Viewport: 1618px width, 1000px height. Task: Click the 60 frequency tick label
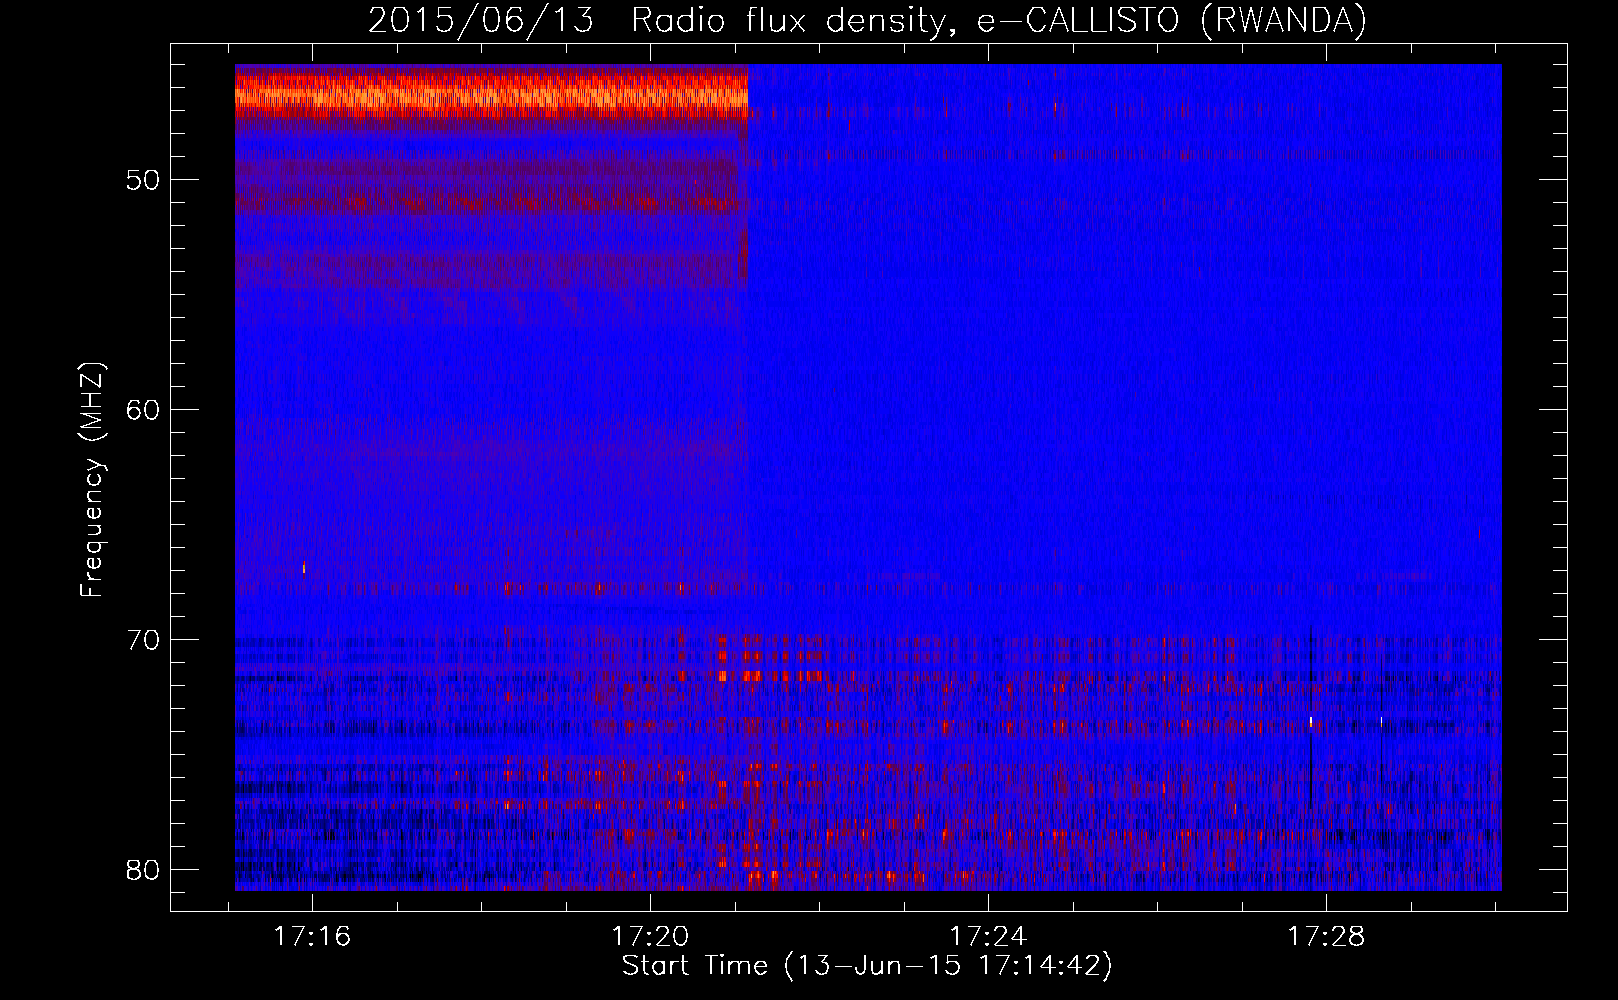coord(143,410)
